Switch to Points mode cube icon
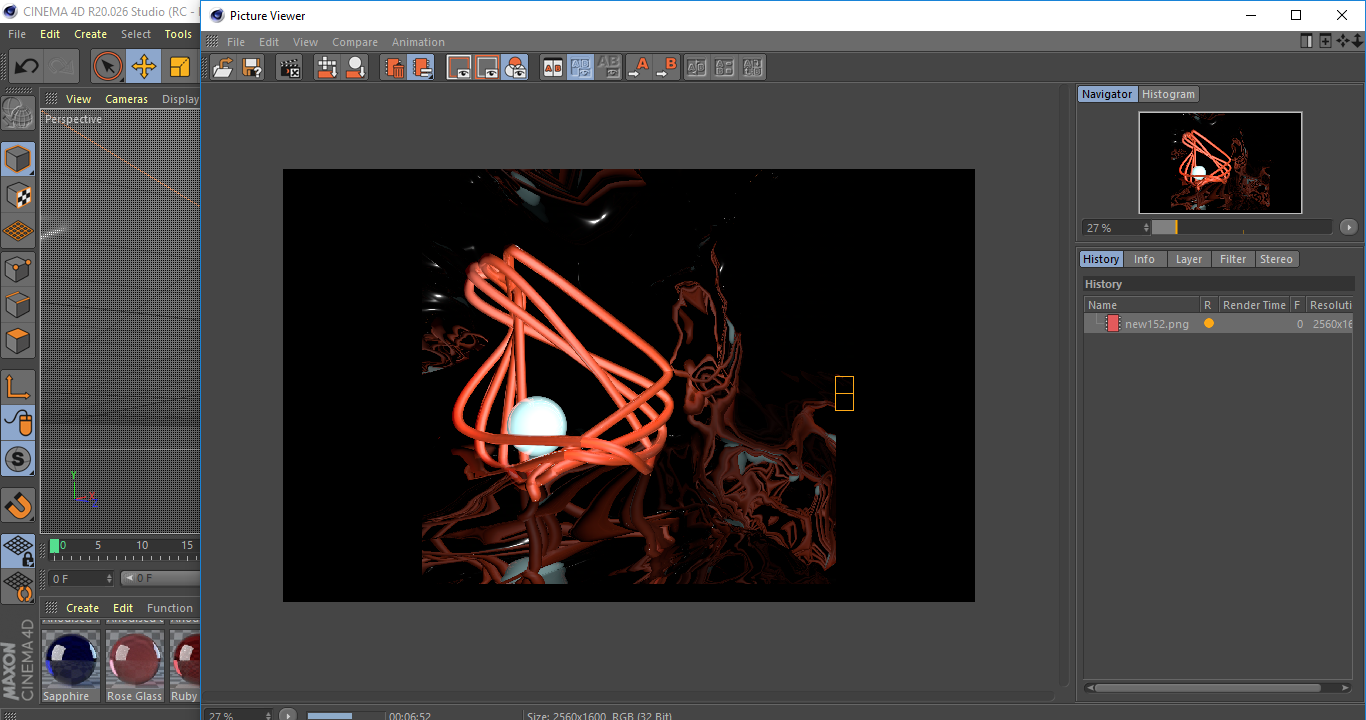The image size is (1366, 720). (x=18, y=269)
